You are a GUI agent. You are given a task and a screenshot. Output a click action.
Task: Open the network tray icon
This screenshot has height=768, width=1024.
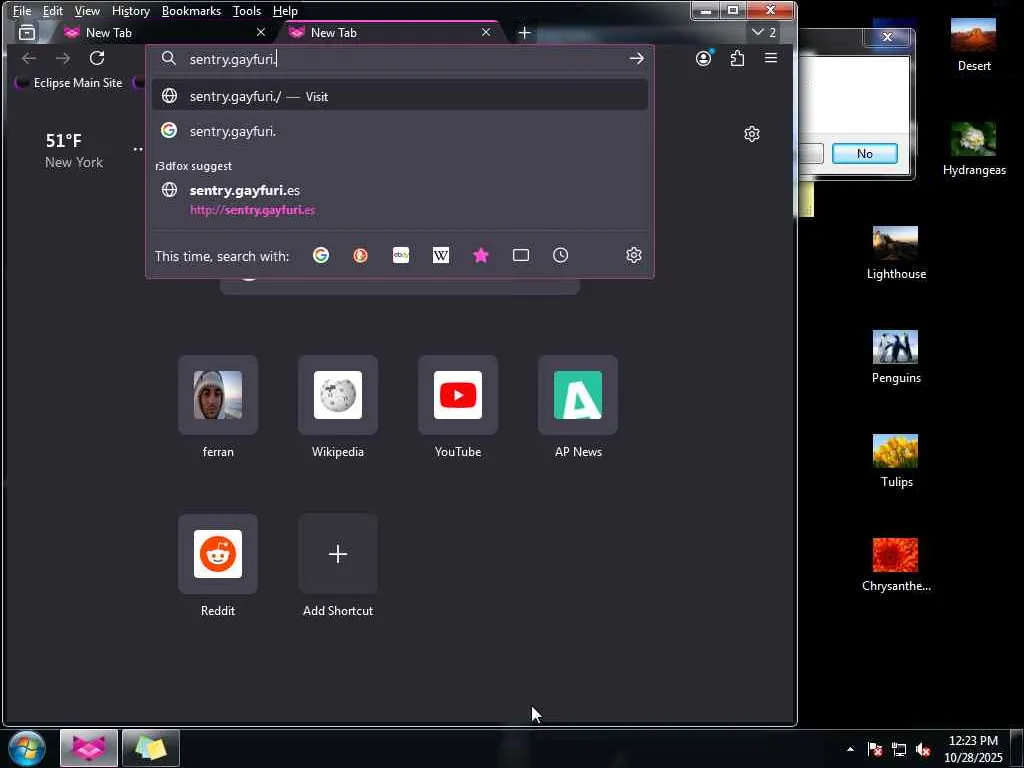[x=899, y=749]
